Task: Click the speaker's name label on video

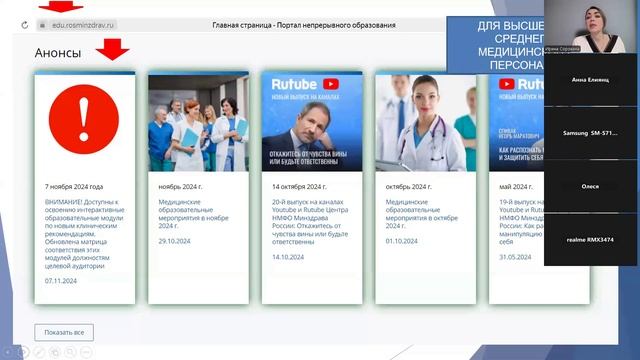Action: (x=562, y=49)
